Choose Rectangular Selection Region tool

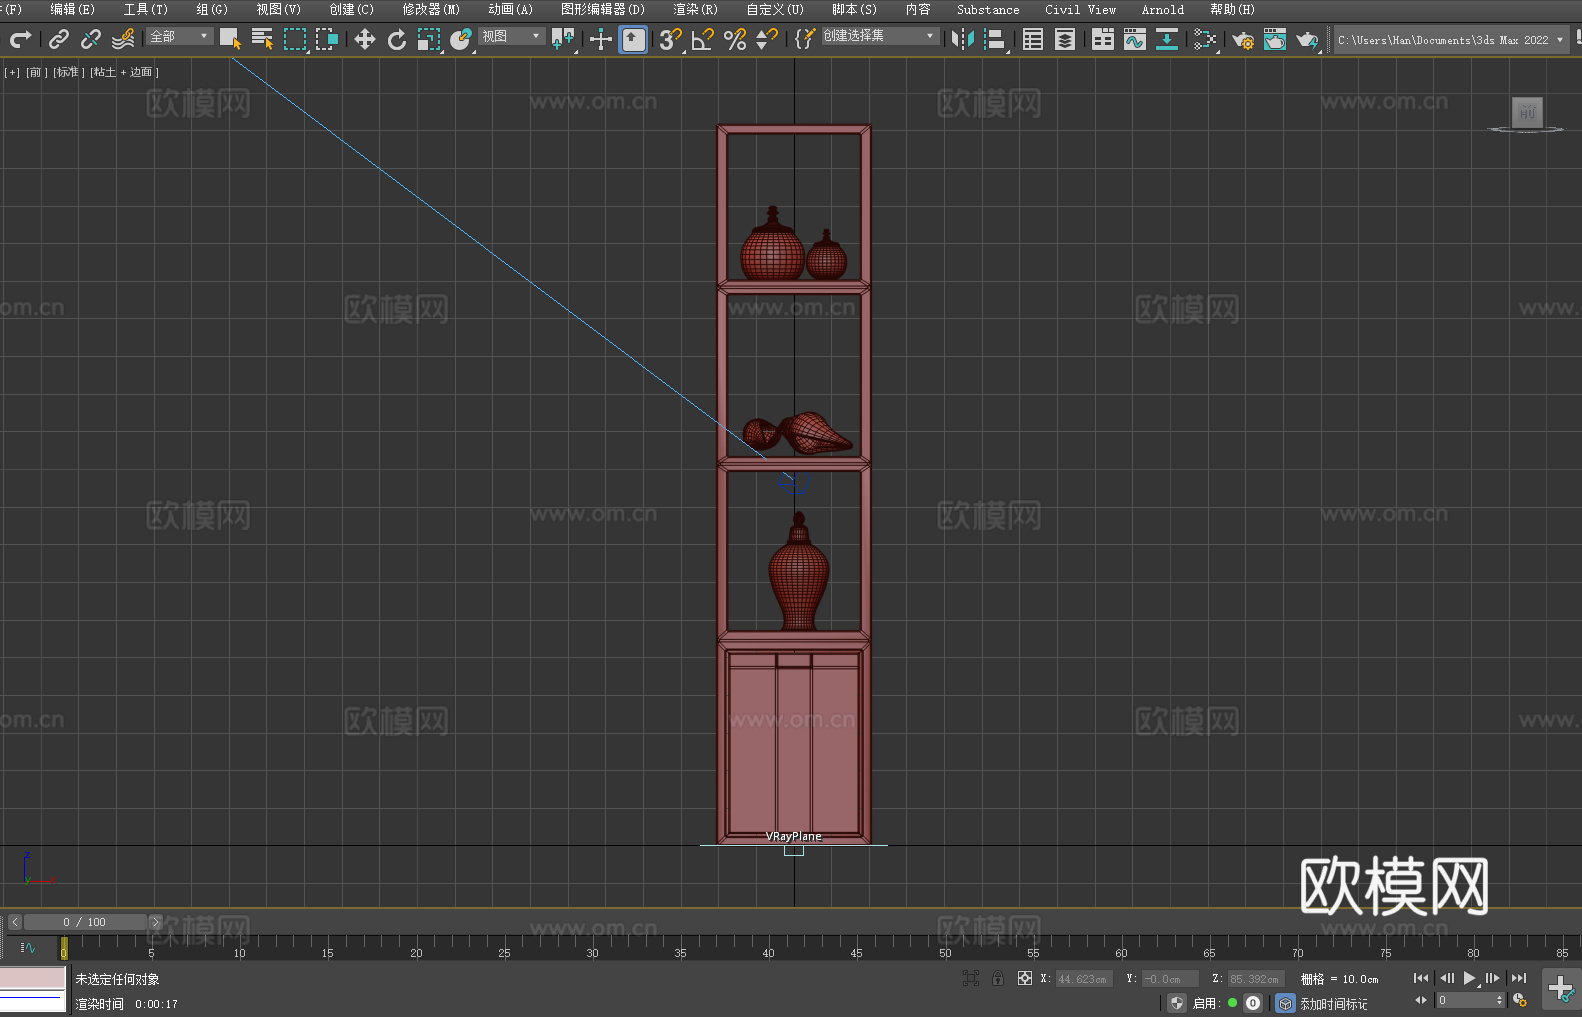pos(295,39)
